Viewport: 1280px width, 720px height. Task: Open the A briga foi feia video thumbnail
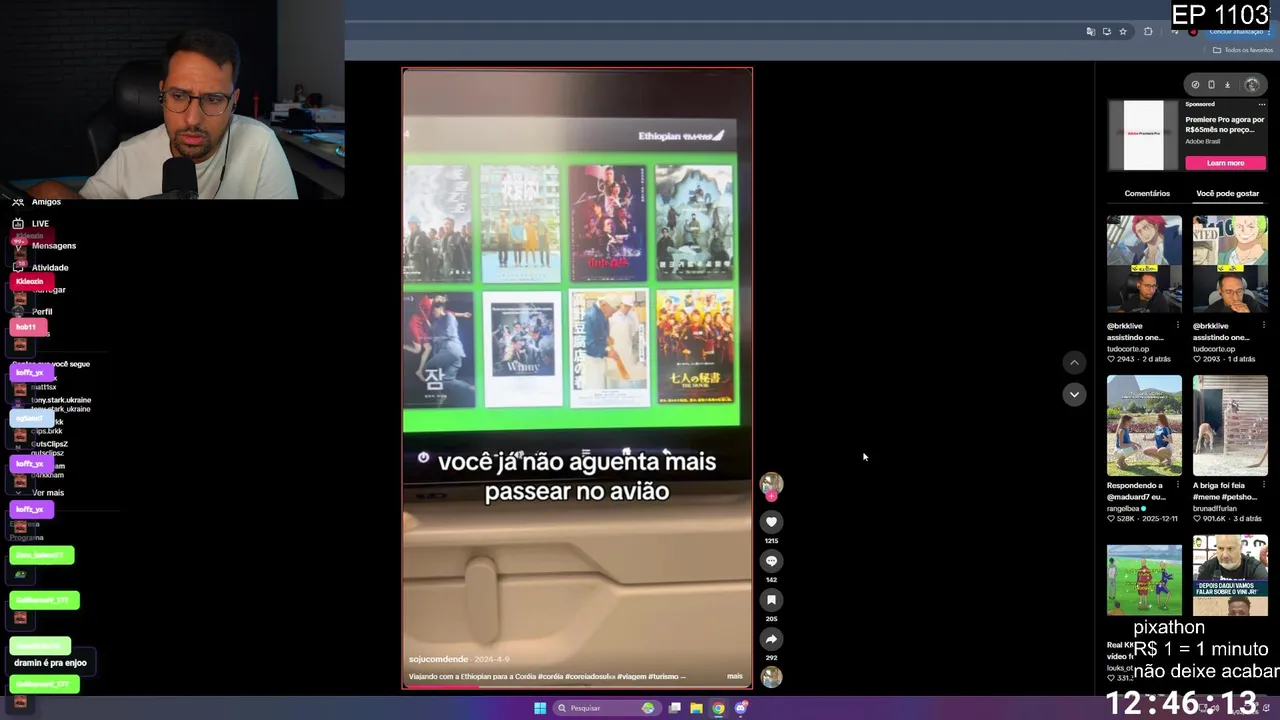pos(1230,425)
